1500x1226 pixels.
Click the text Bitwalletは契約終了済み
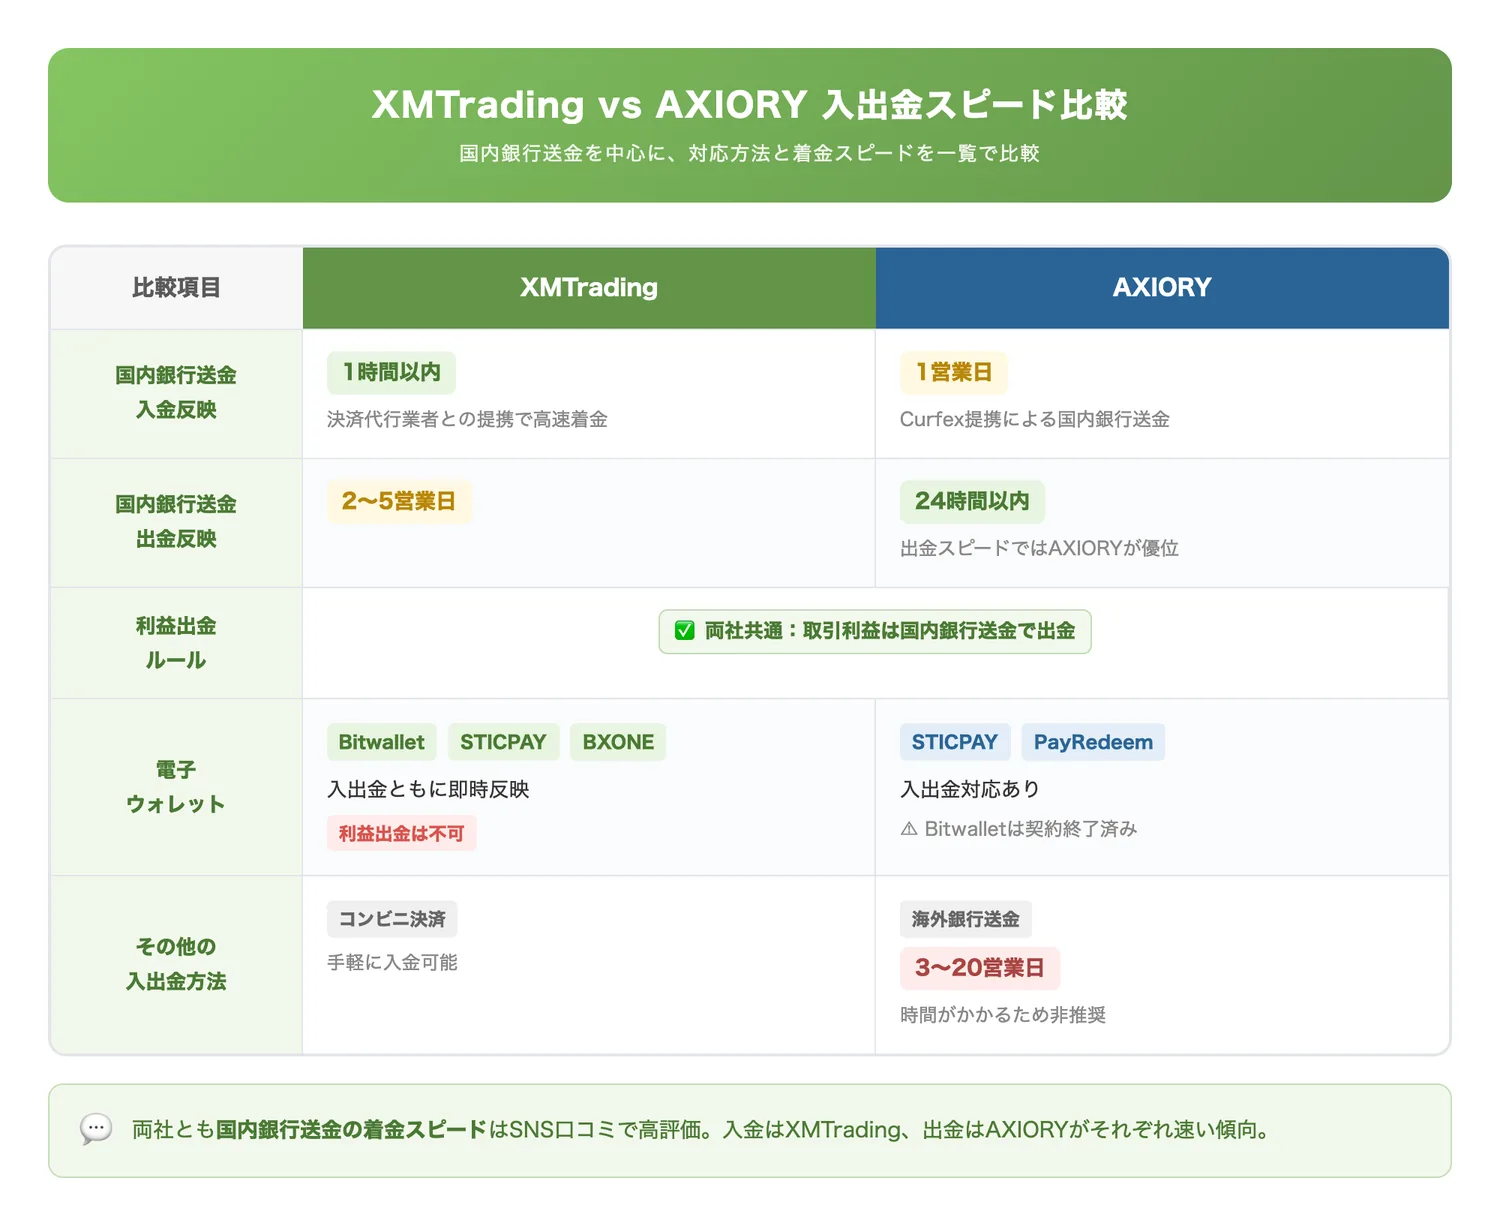pyautogui.click(x=1031, y=829)
